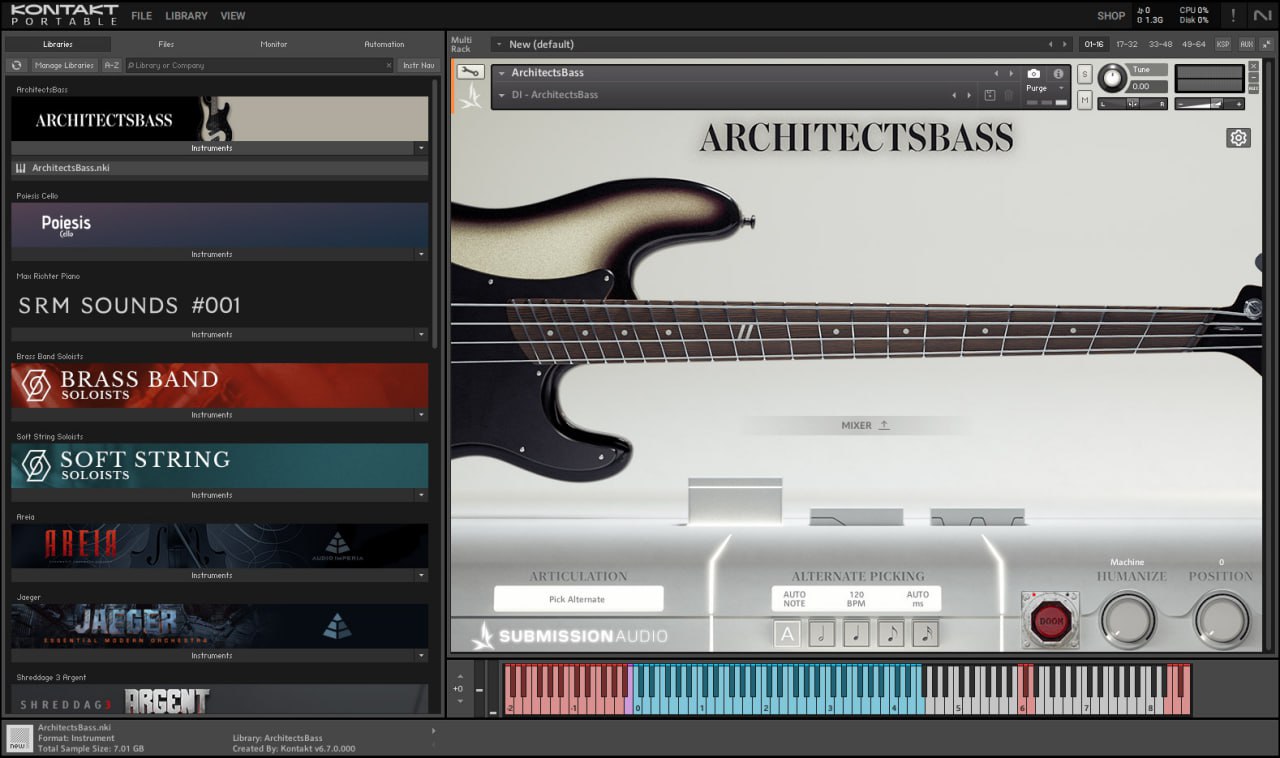Screen dimensions: 1280x758
Task: Expand Brass Band Soloists Instruments dropdown arrow
Action: point(421,415)
